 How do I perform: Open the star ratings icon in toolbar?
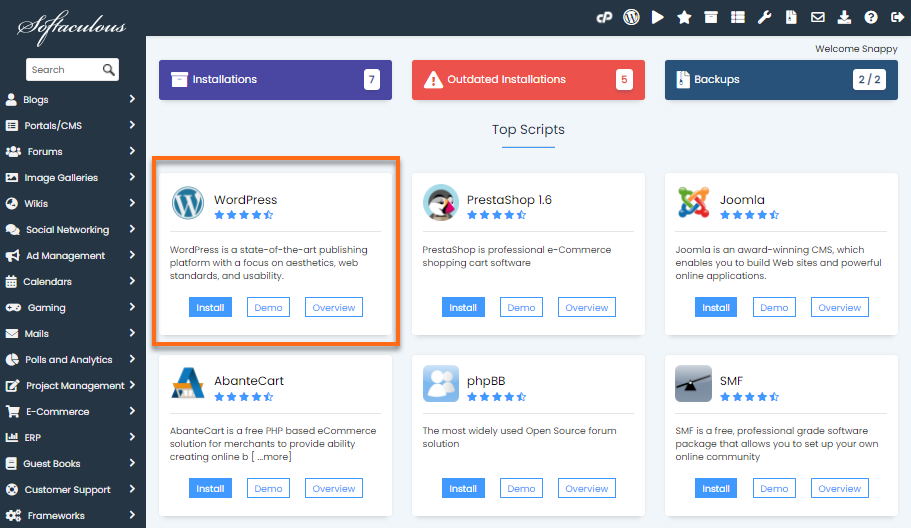click(x=684, y=17)
